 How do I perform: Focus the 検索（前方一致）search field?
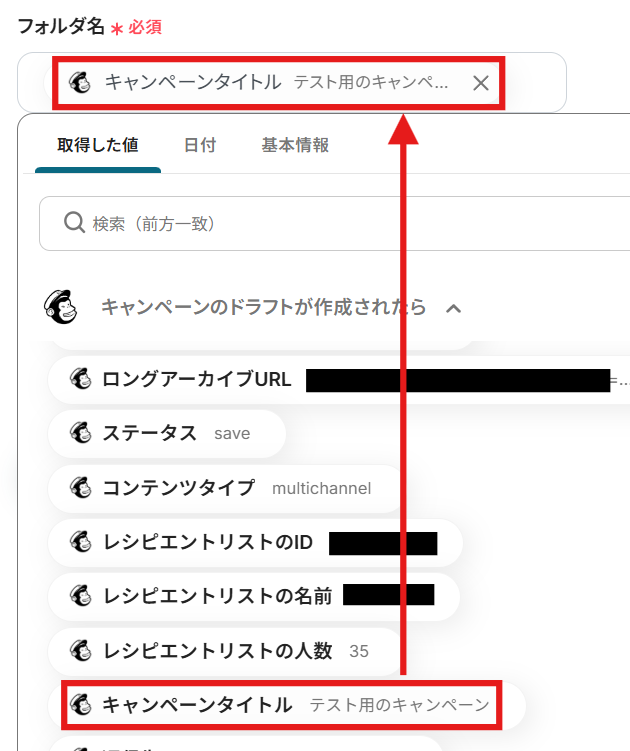tap(334, 223)
